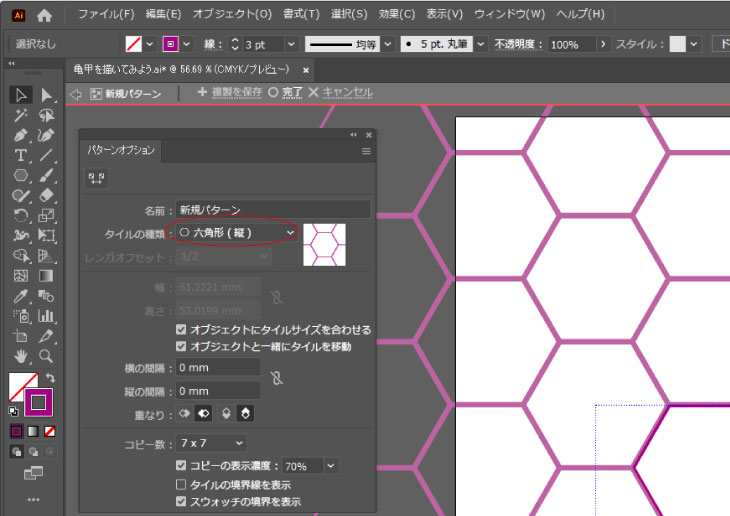Open the タイルの種類 dropdown
730x516 pixels.
[236, 232]
